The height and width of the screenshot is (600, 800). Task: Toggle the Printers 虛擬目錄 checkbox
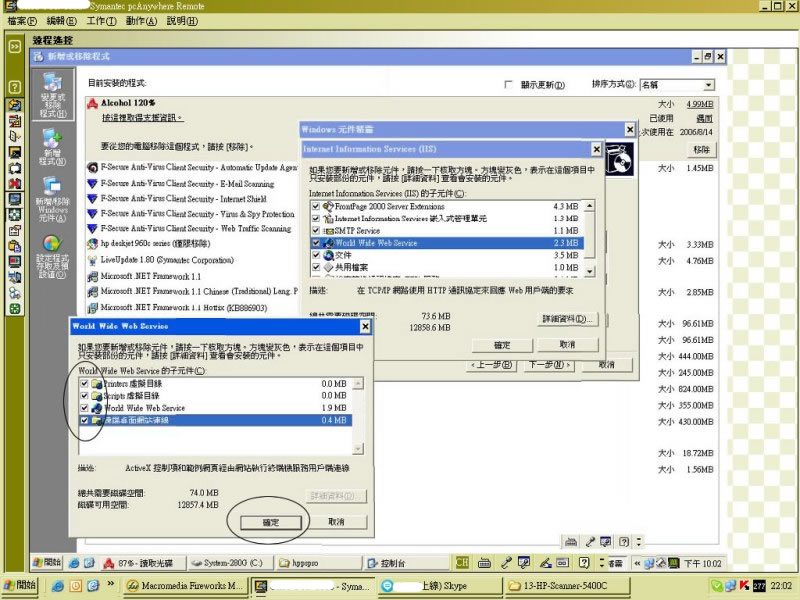(84, 384)
